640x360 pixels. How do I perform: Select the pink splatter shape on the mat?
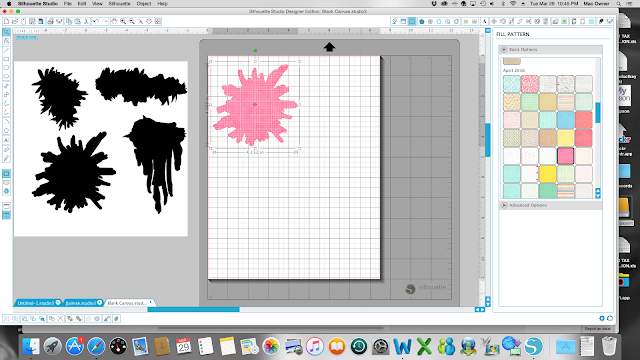tap(255, 105)
